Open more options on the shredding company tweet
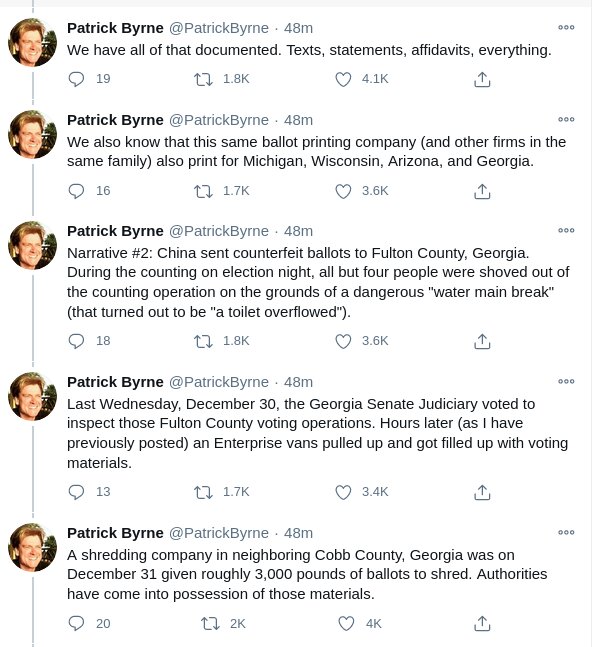Viewport: 601px width, 647px height. (566, 532)
